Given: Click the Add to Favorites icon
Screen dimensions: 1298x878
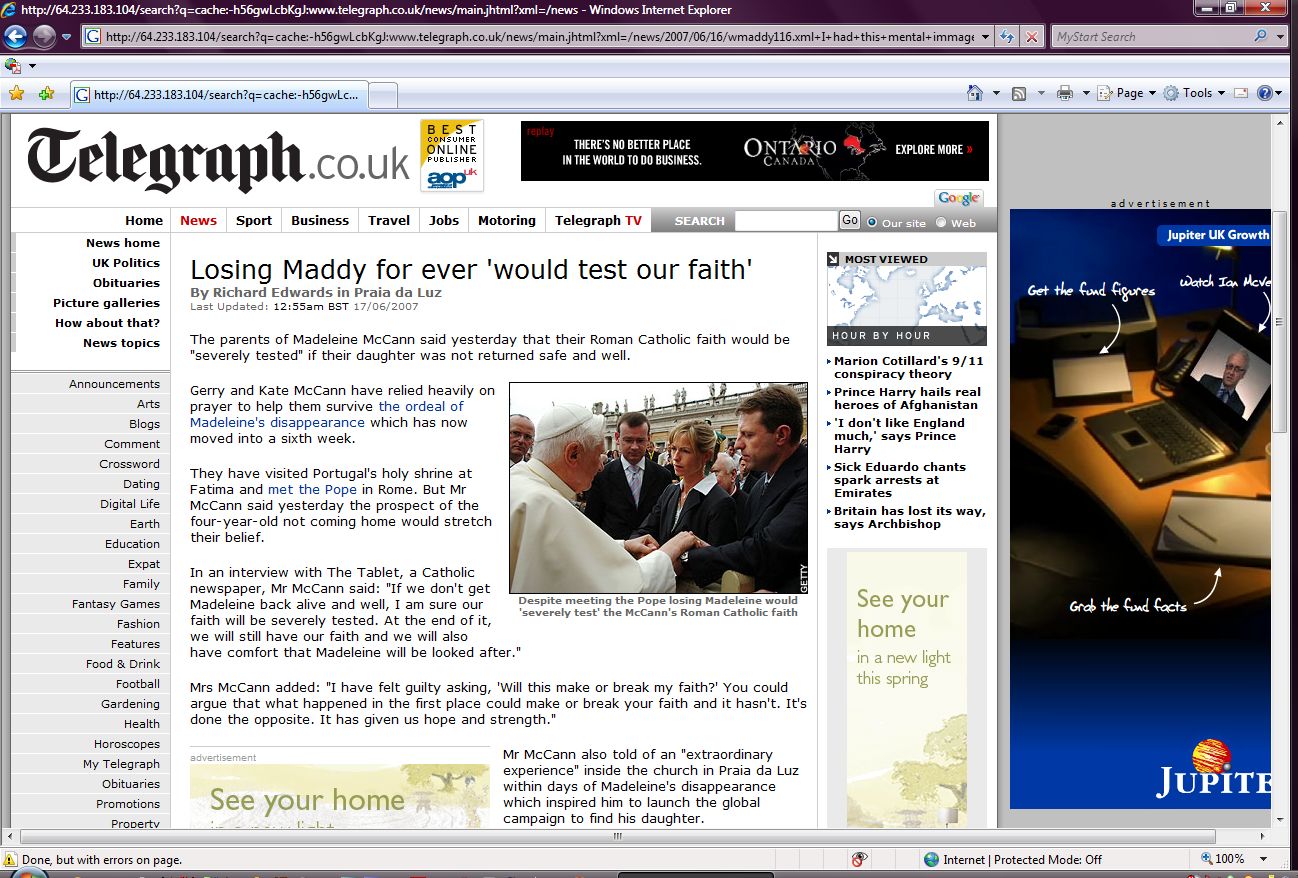Looking at the screenshot, I should click(46, 94).
